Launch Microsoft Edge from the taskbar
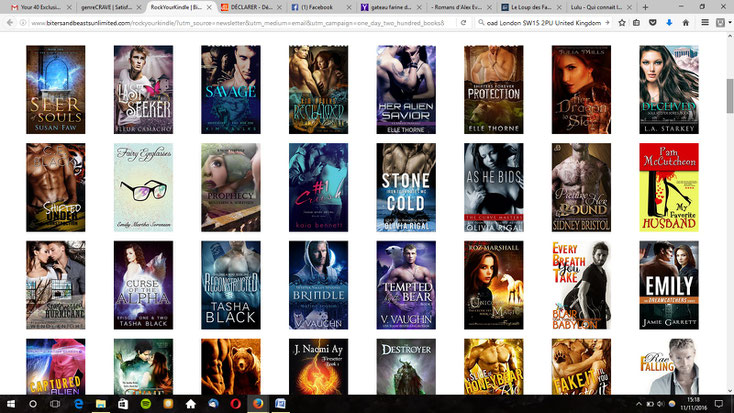The image size is (734, 413). point(78,404)
